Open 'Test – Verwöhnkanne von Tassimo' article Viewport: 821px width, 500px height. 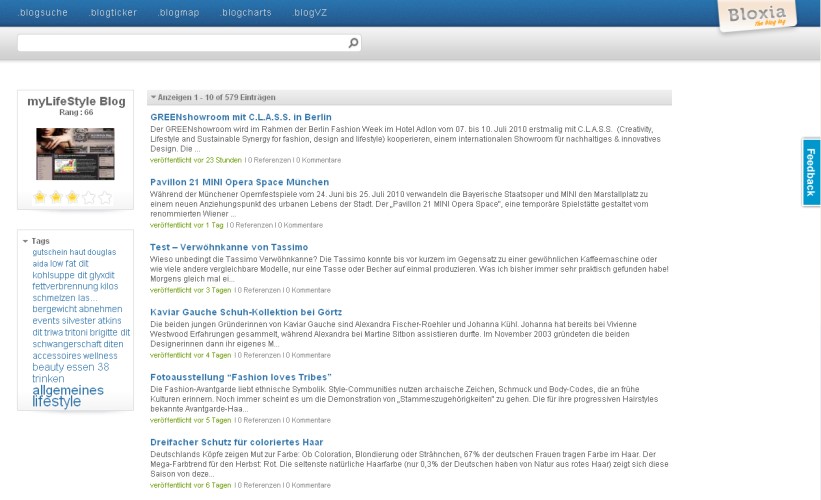pyautogui.click(x=229, y=247)
